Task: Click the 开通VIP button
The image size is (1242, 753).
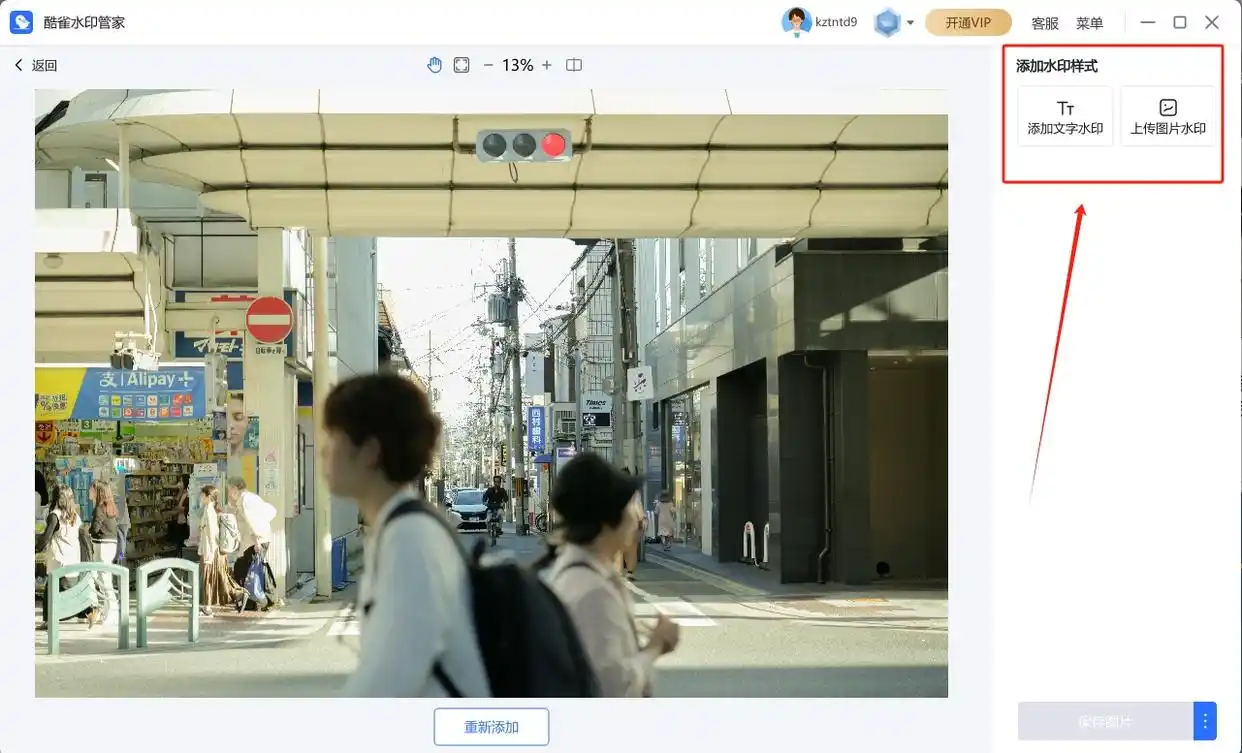Action: pos(968,22)
